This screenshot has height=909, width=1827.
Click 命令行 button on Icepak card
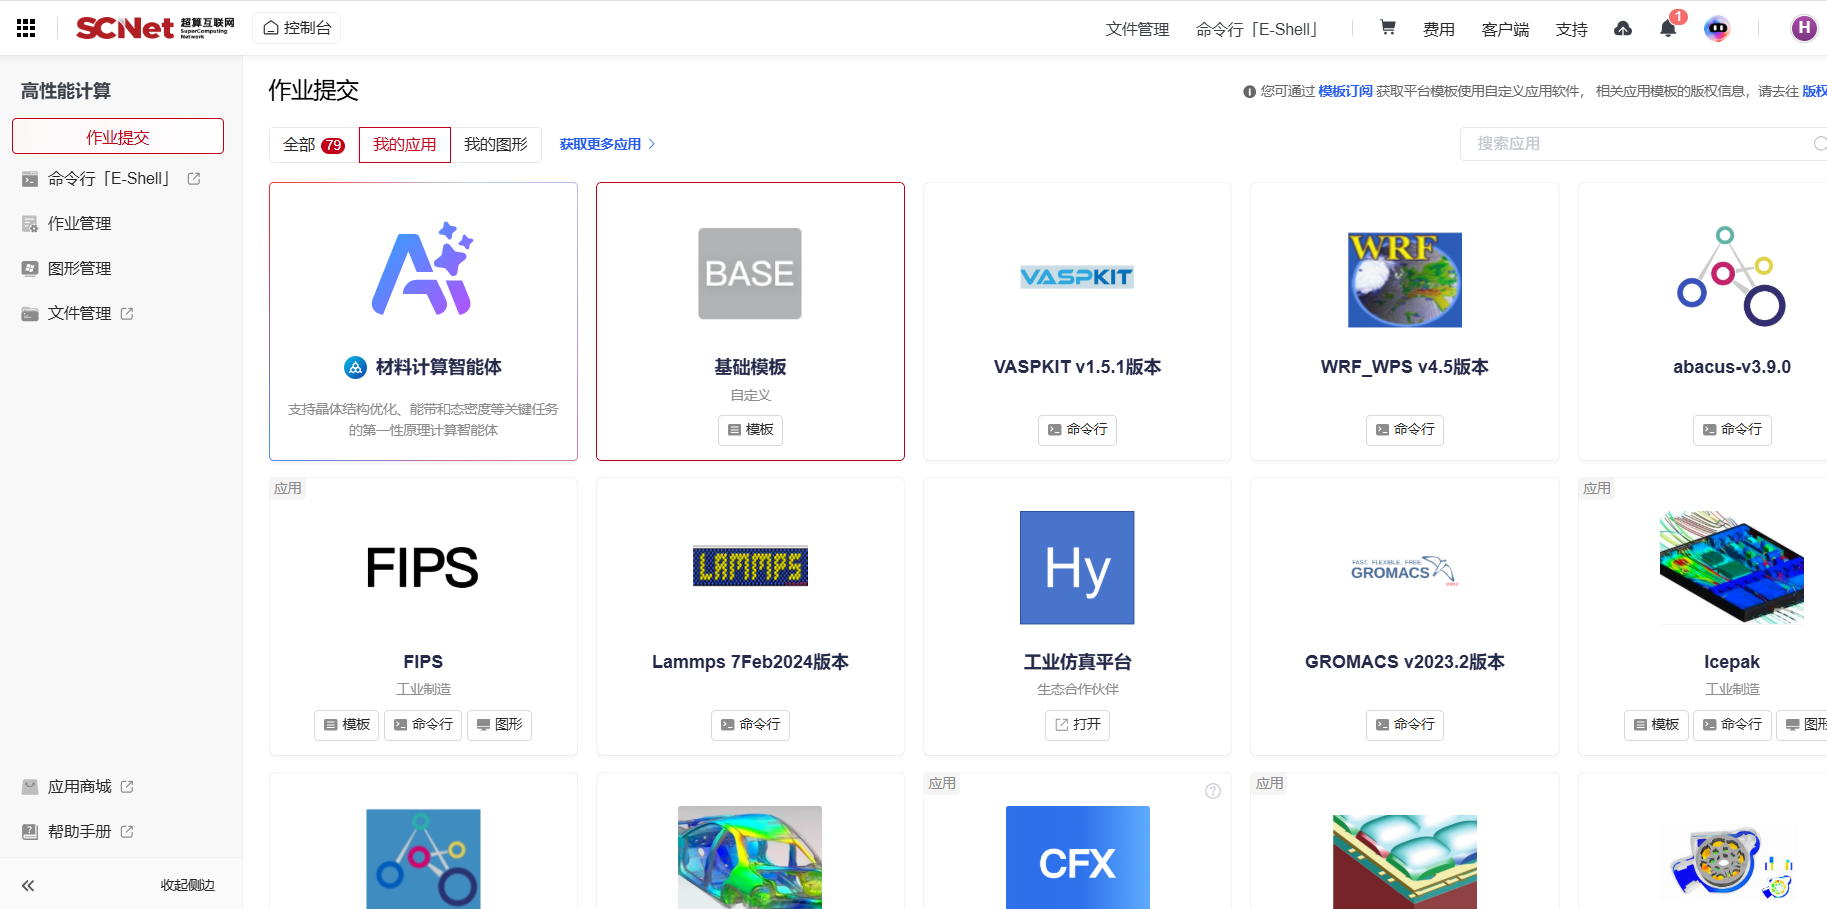(x=1732, y=725)
